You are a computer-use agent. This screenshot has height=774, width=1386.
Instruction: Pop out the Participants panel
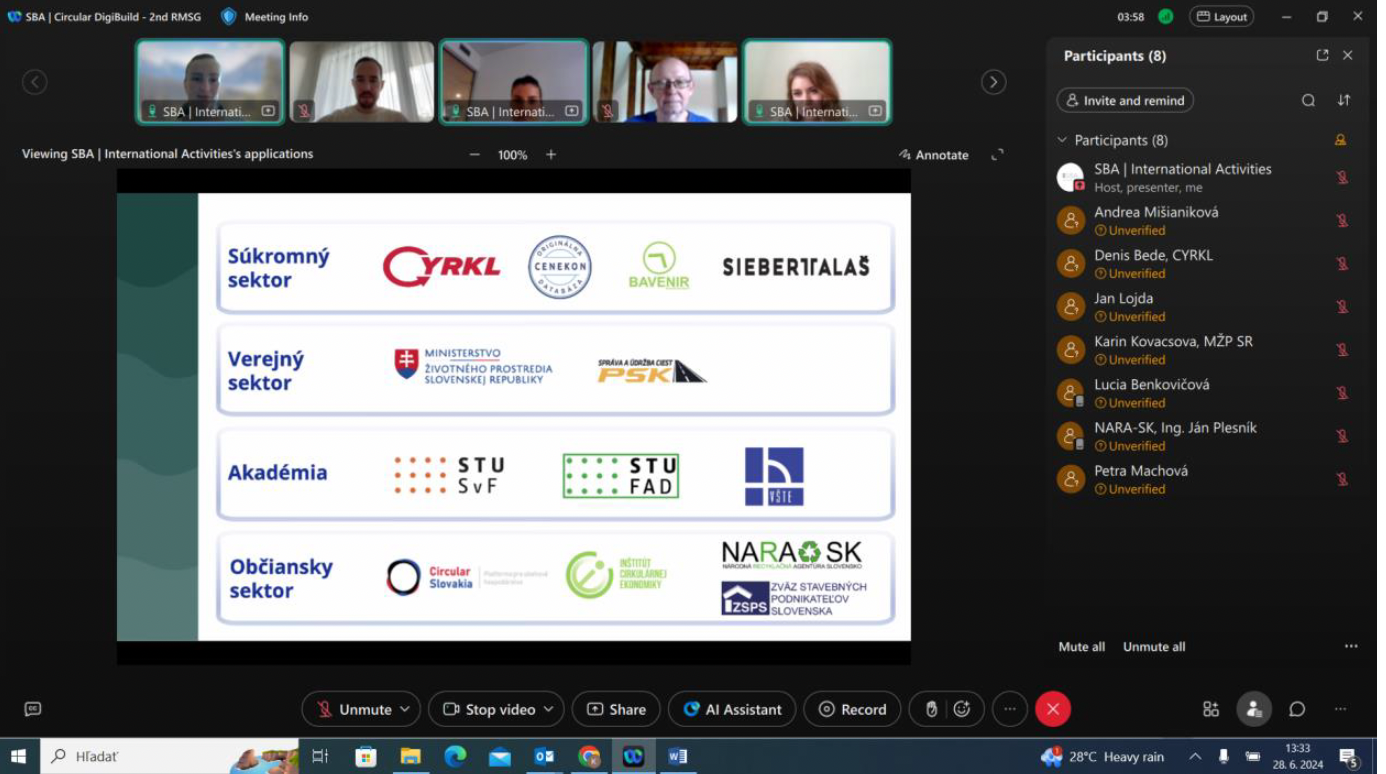(1322, 56)
